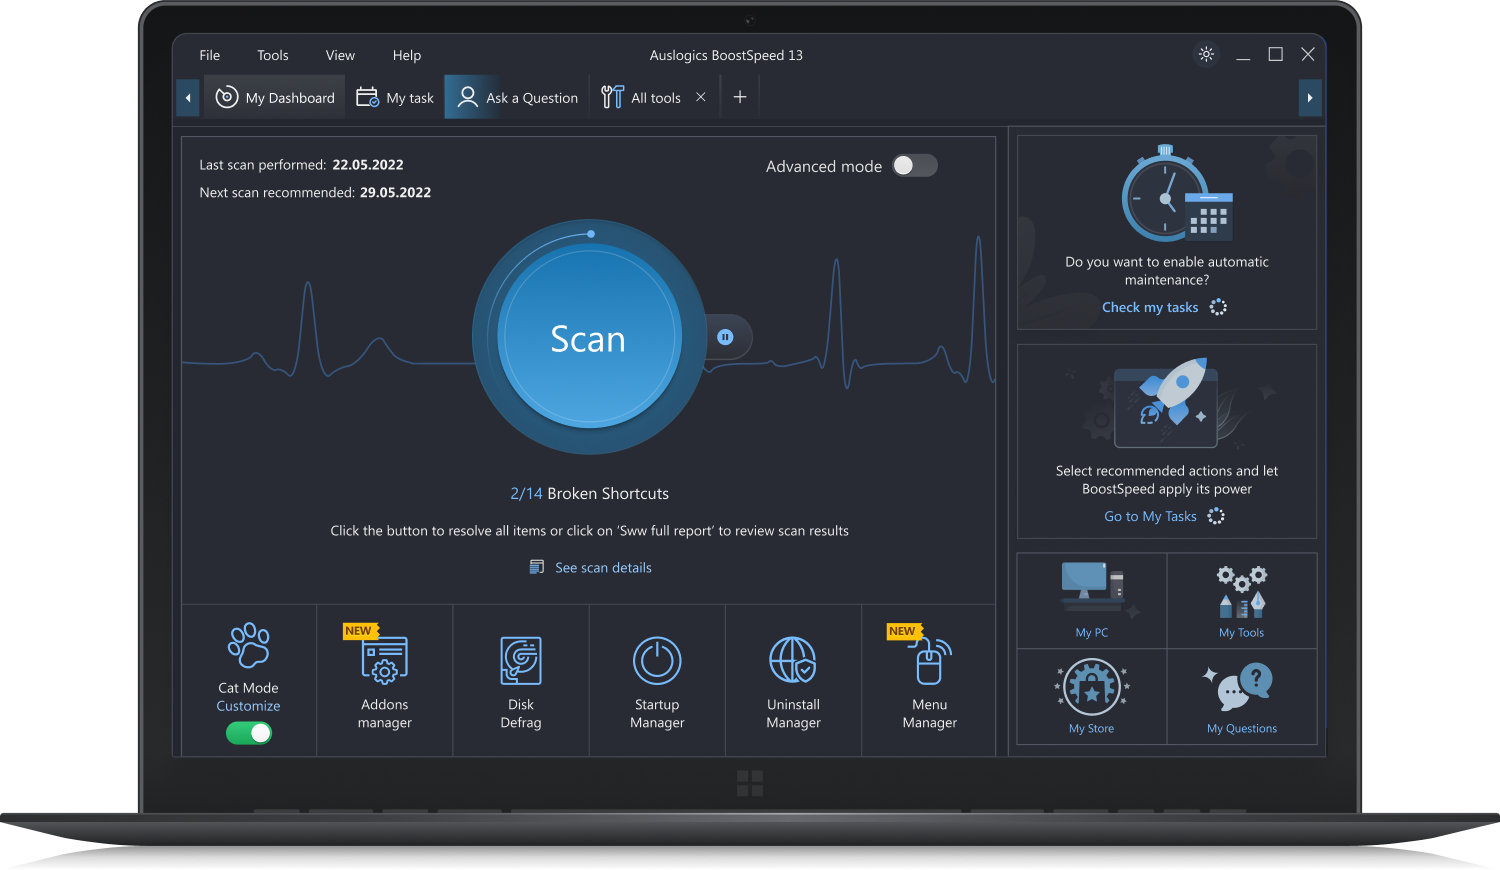Open My Tools section

pos(1242,601)
